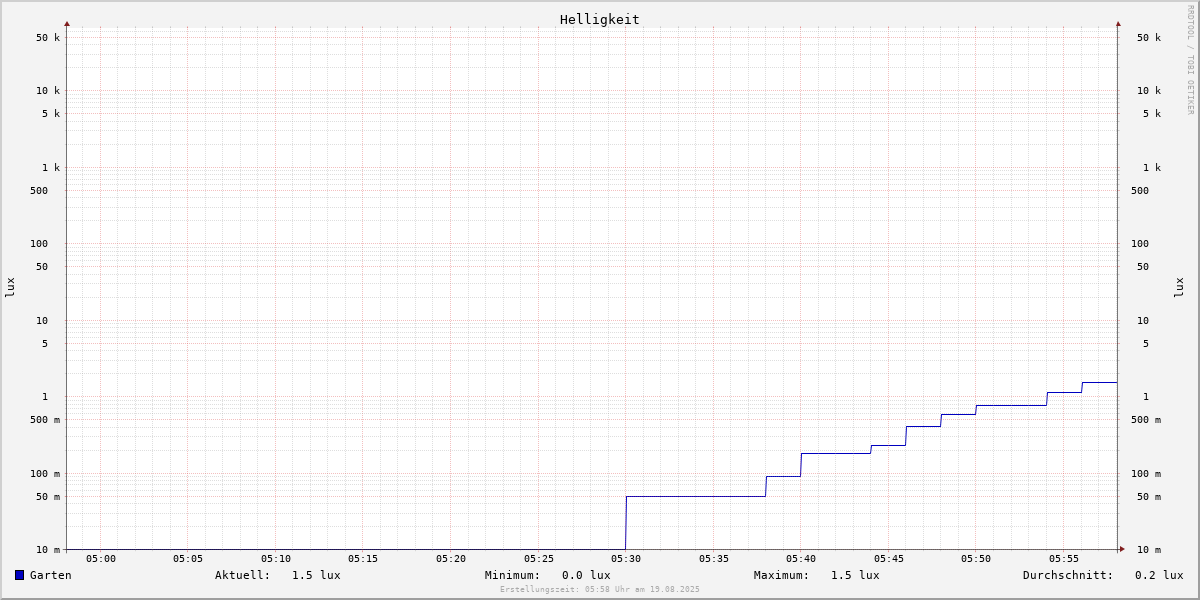Click the 05:25 time axis label

(x=539, y=559)
